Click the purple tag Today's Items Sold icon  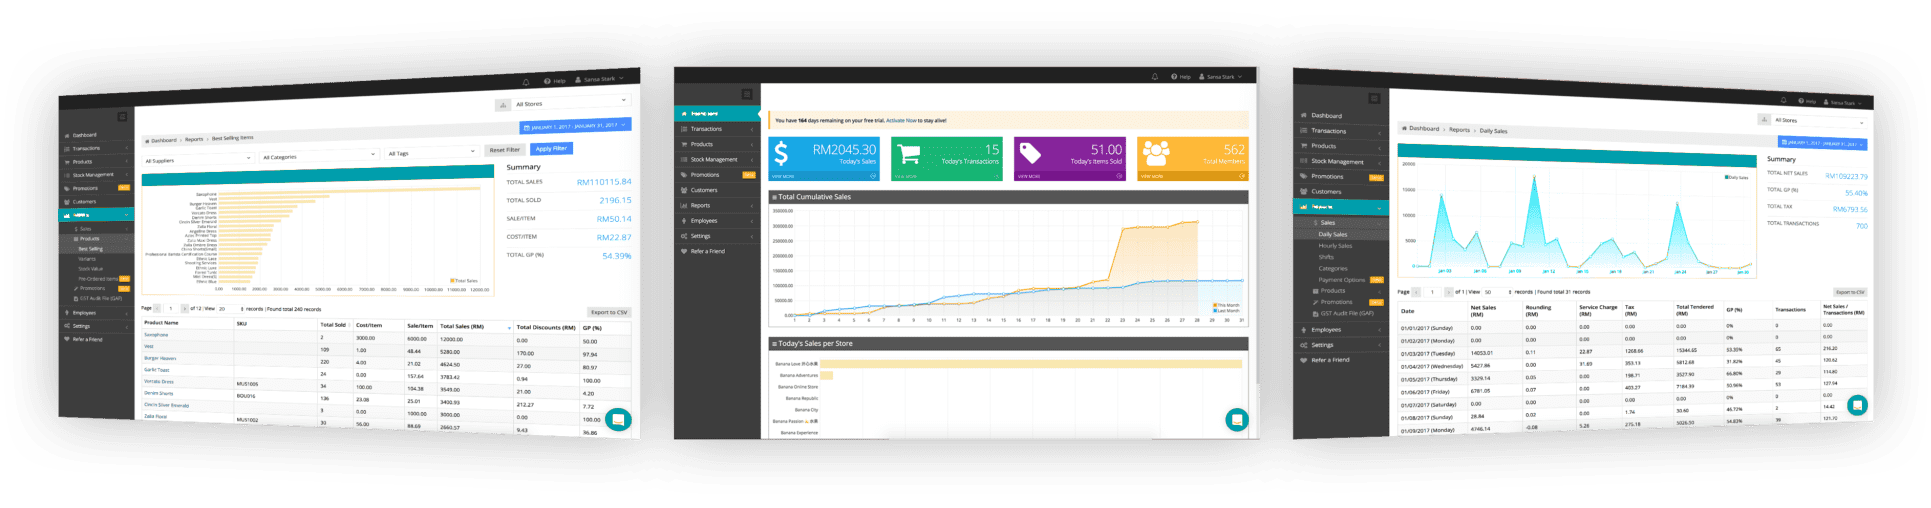(x=1030, y=153)
